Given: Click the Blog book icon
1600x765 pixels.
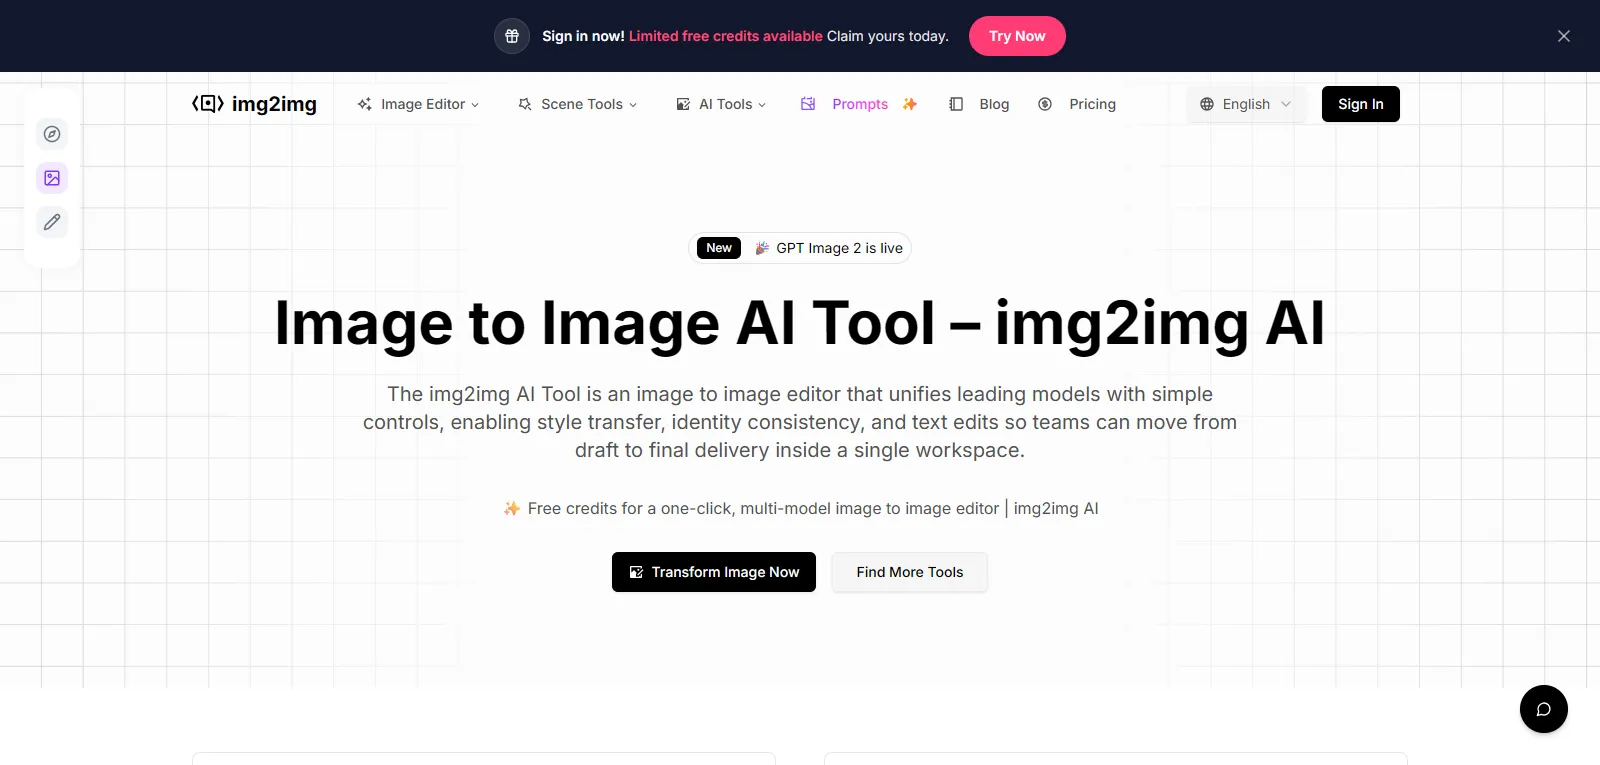Looking at the screenshot, I should [956, 104].
